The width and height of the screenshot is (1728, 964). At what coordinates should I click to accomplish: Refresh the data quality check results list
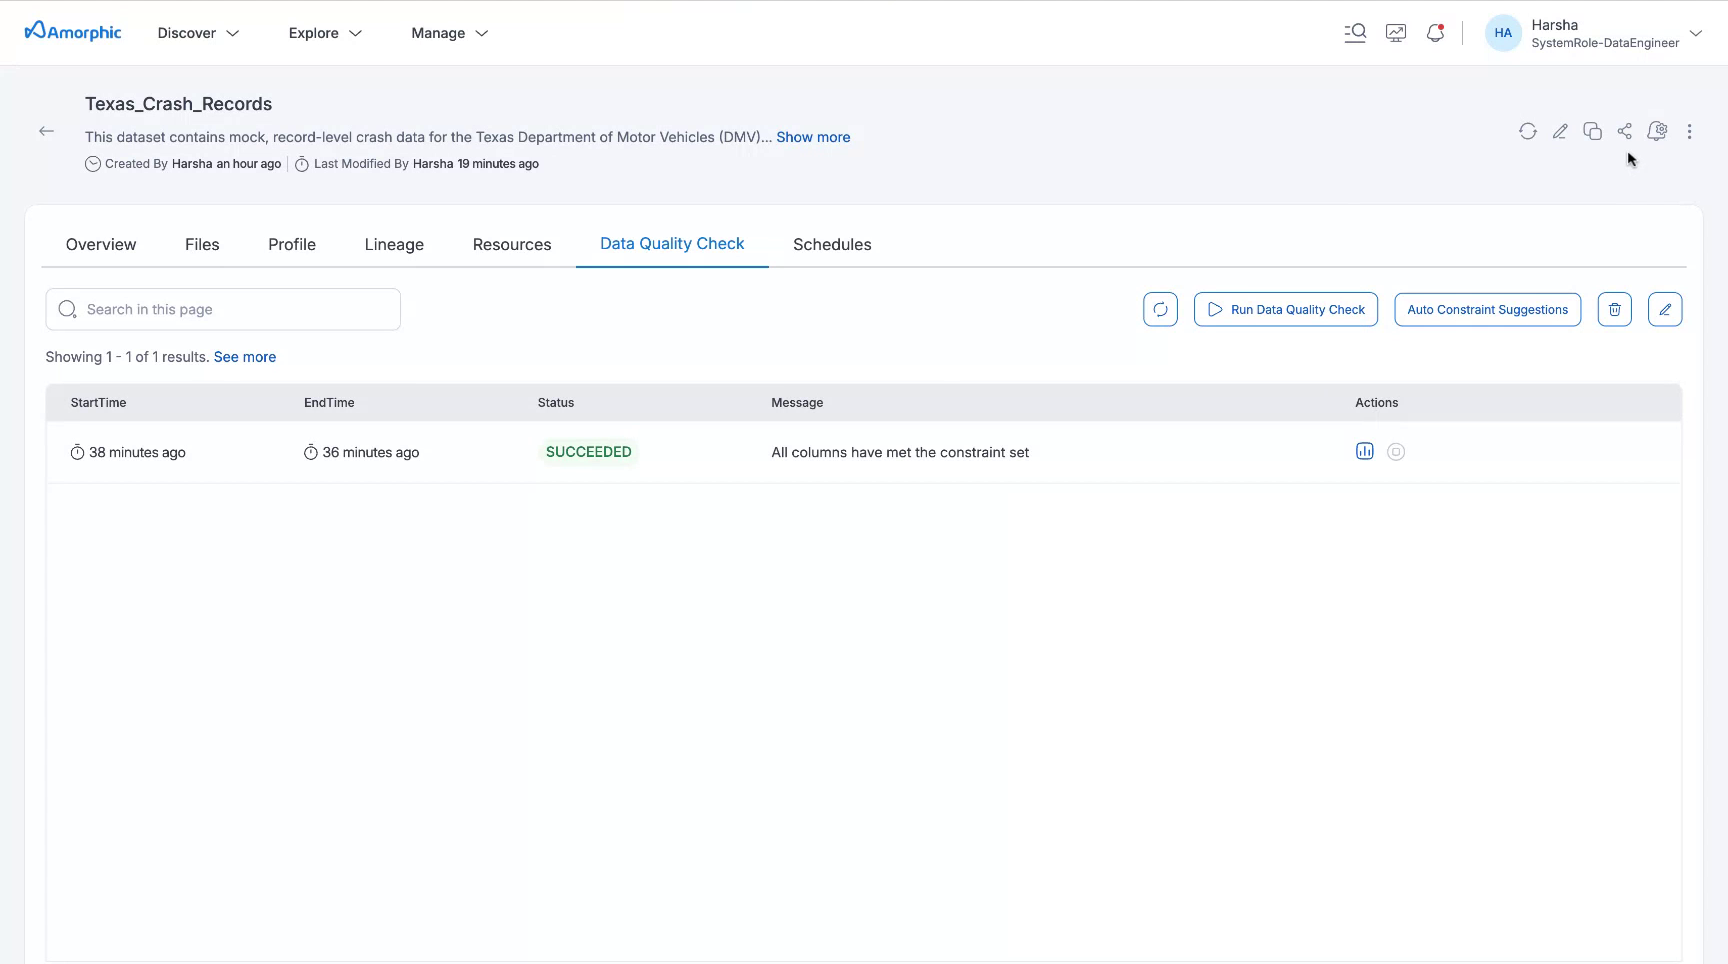click(1160, 309)
